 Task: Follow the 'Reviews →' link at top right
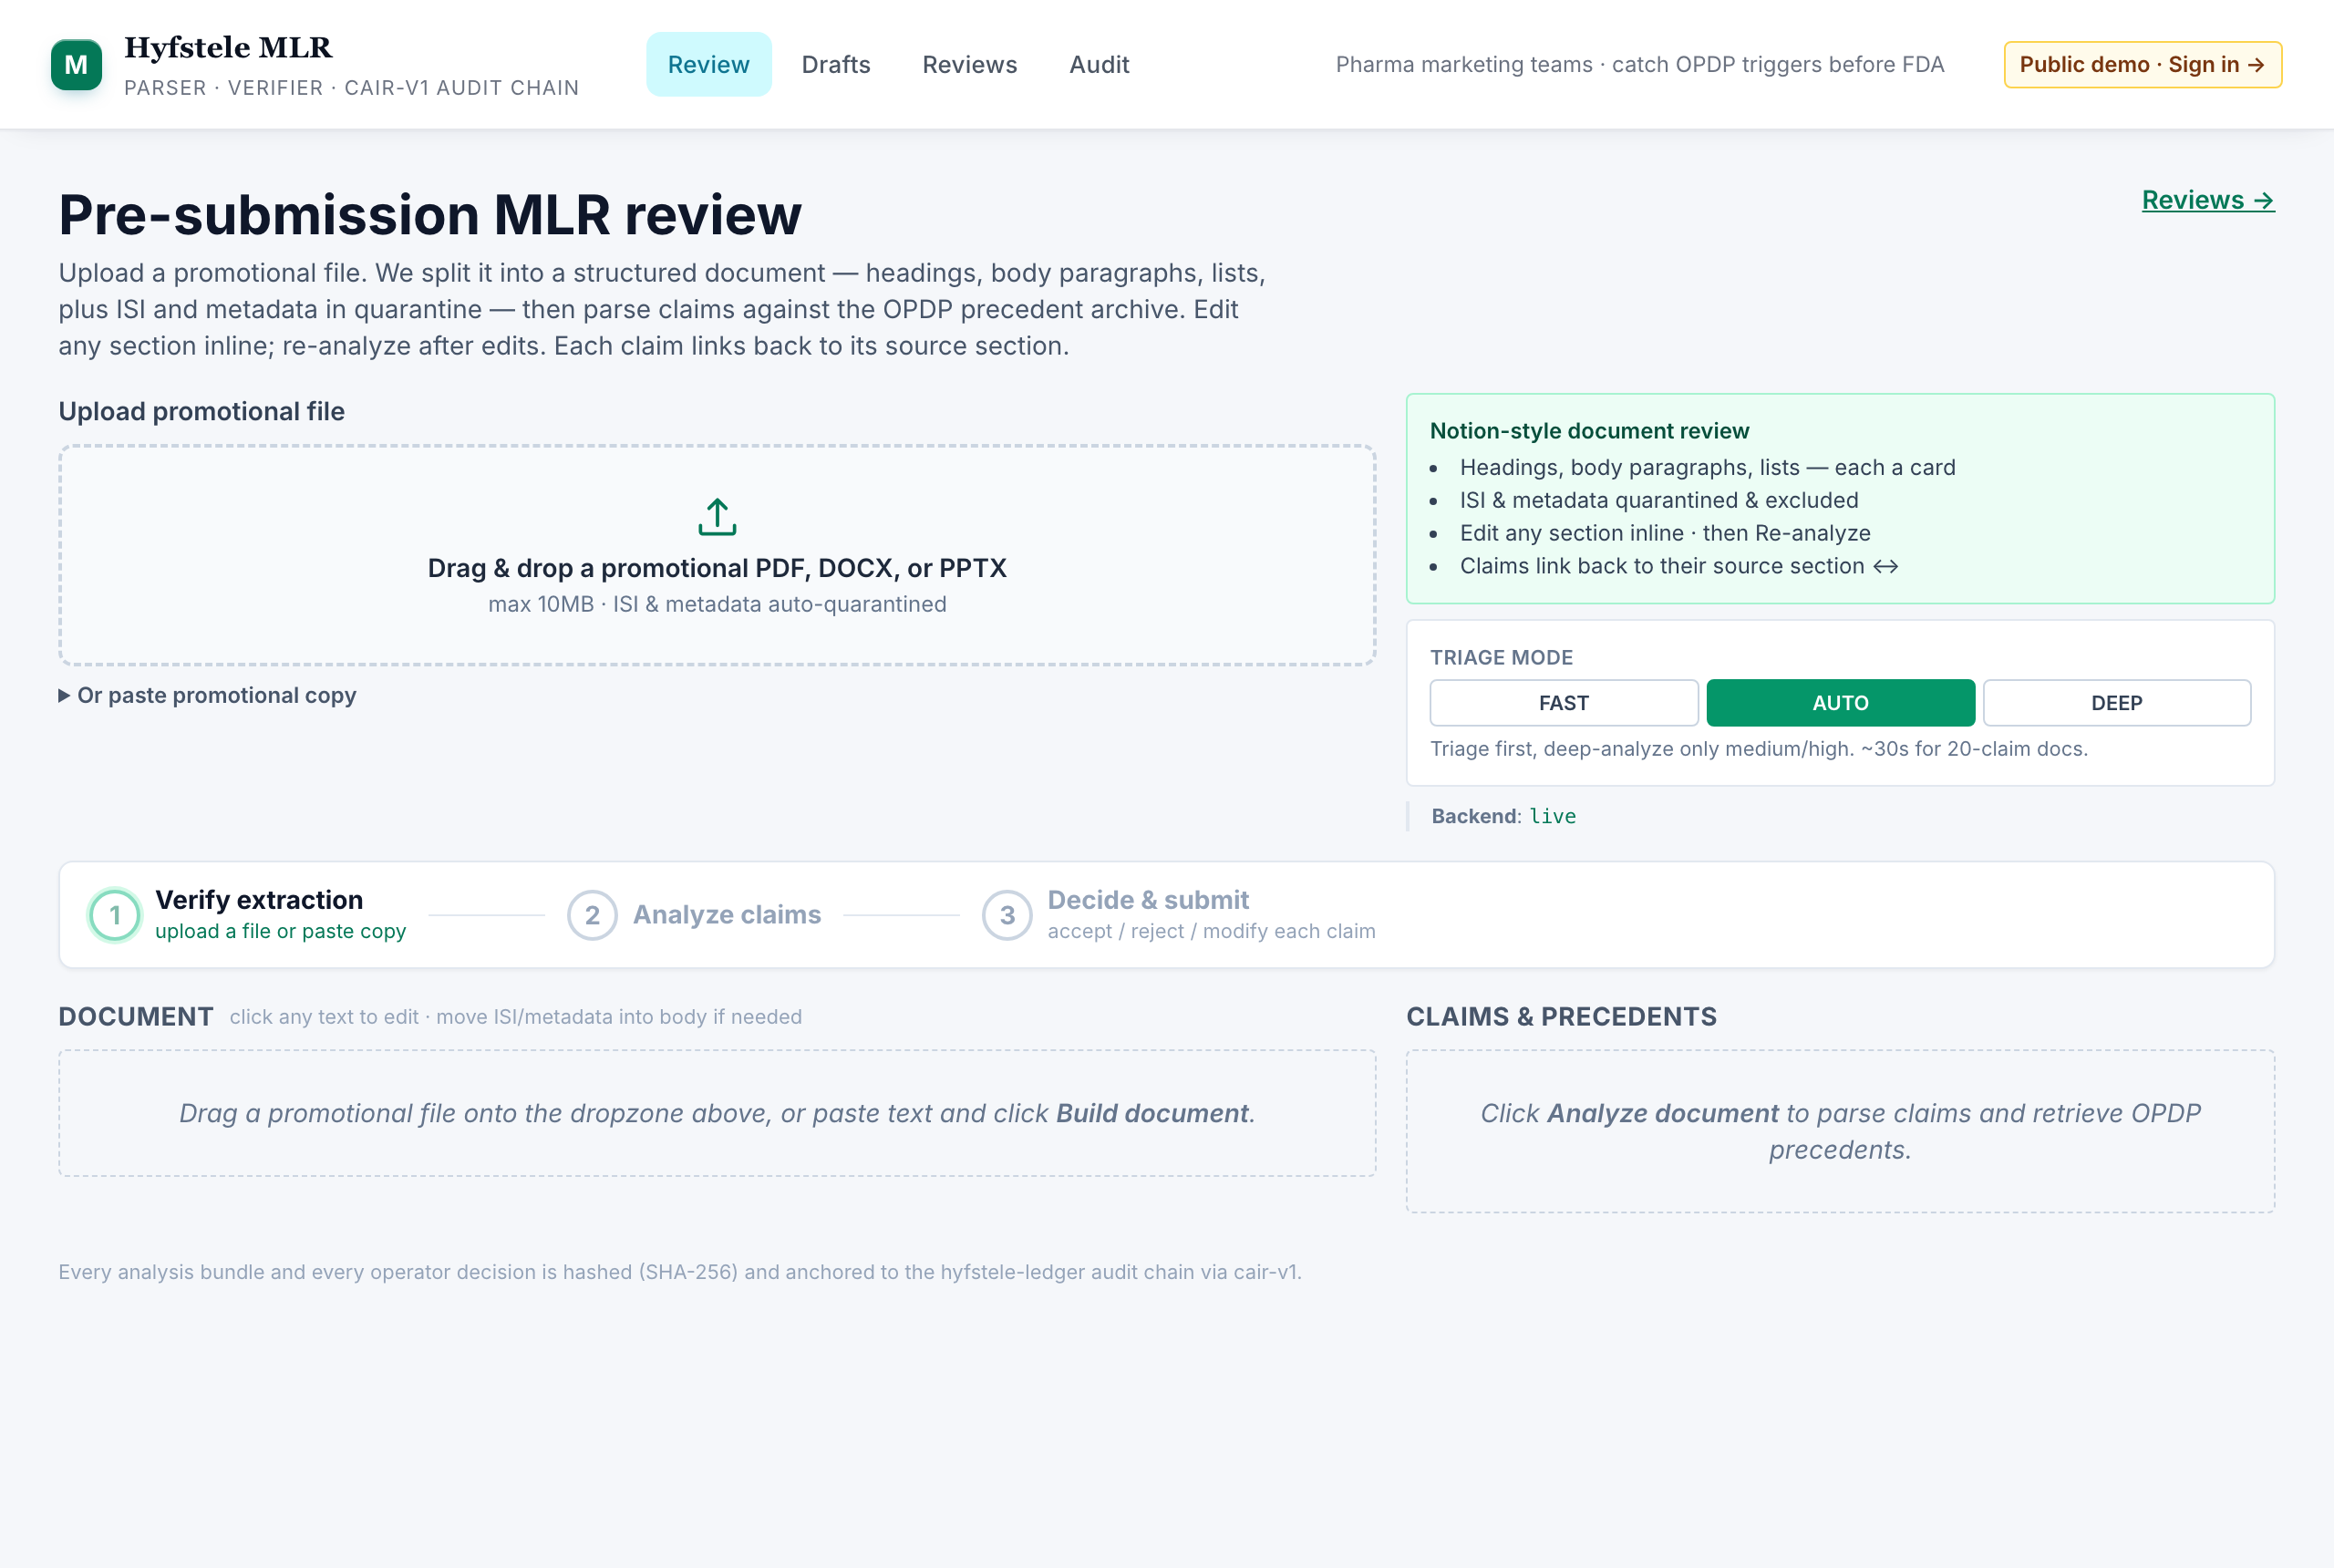tap(2207, 200)
